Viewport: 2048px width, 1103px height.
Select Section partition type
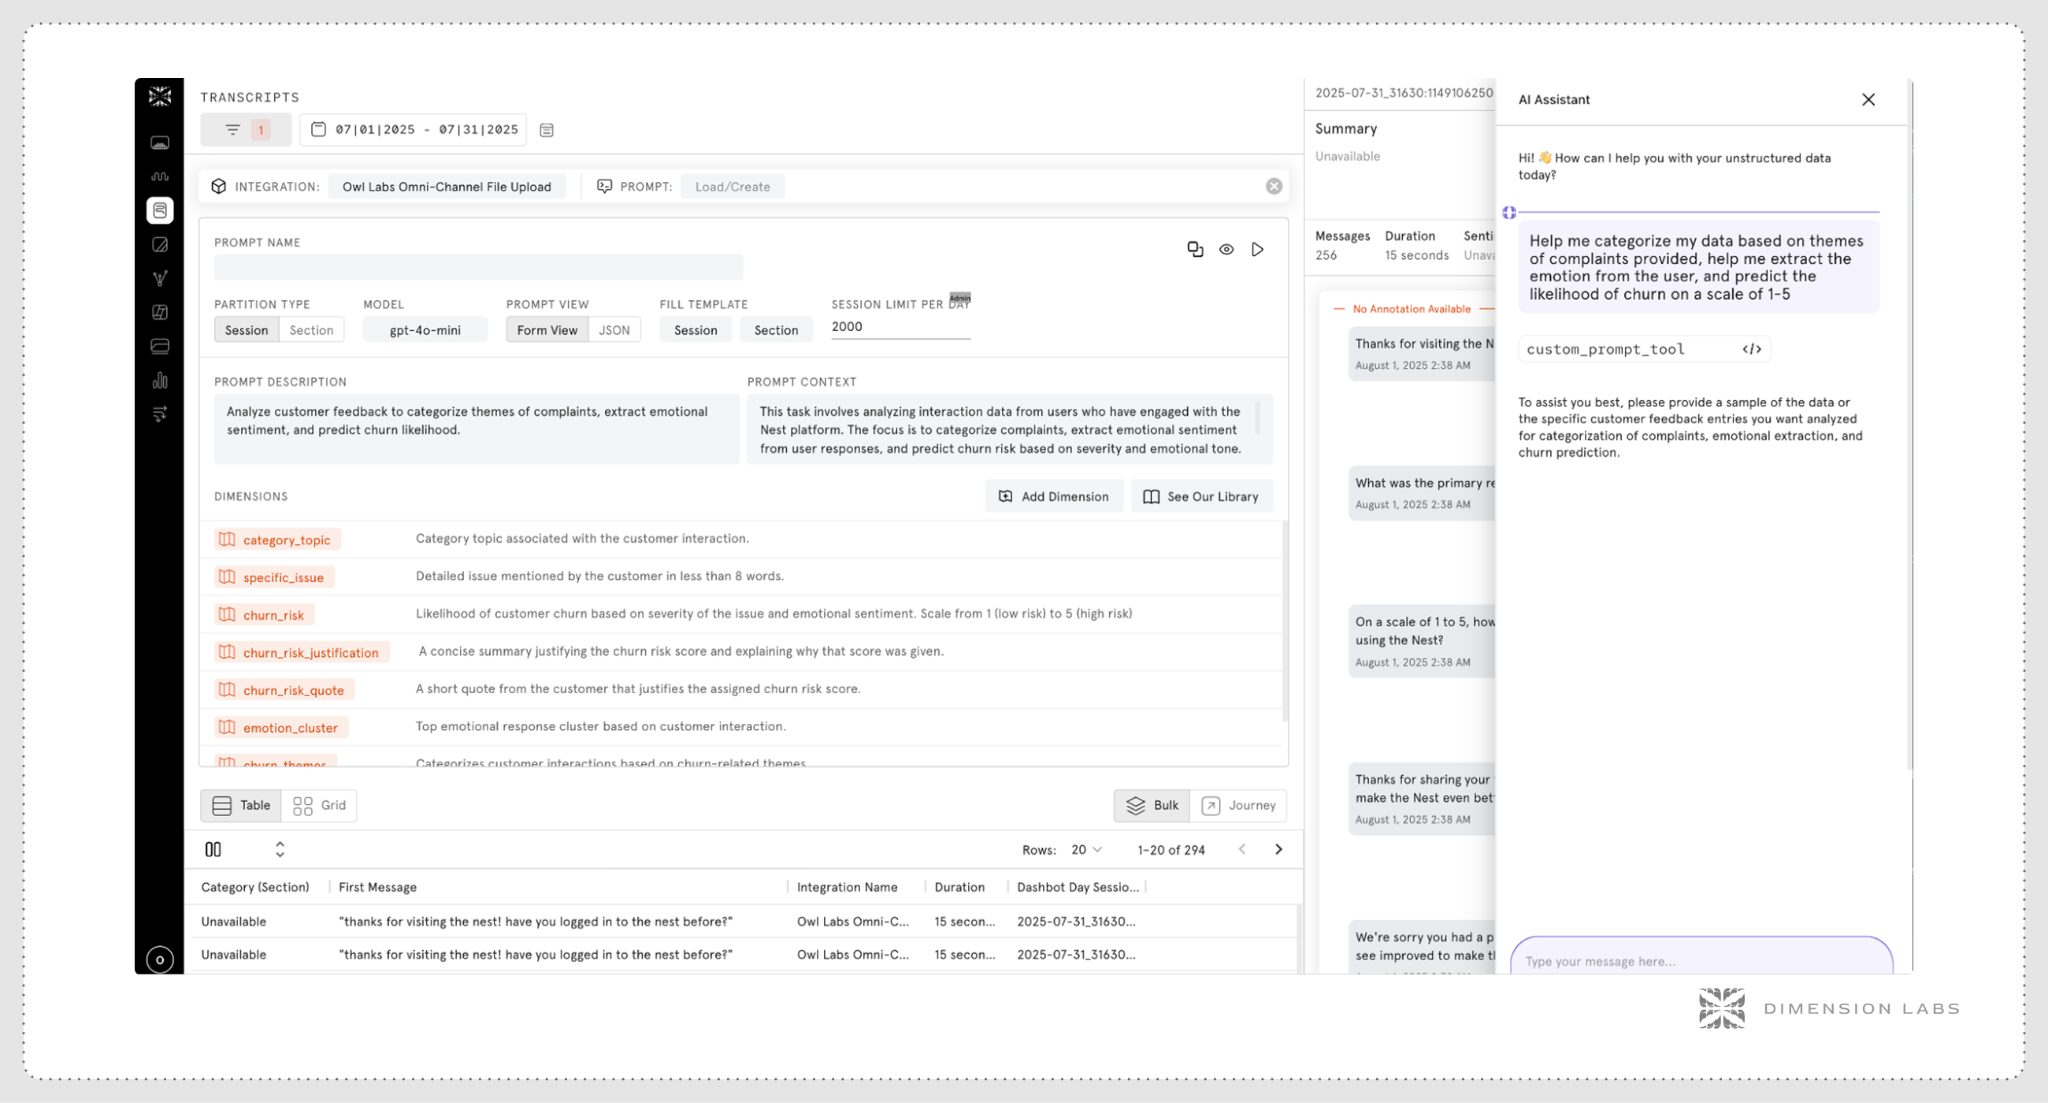click(311, 330)
